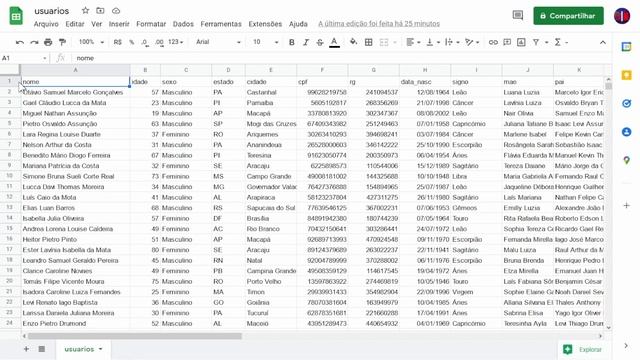Click the Undo arrow icon
Screen dimensions: 640x360
coord(20,42)
